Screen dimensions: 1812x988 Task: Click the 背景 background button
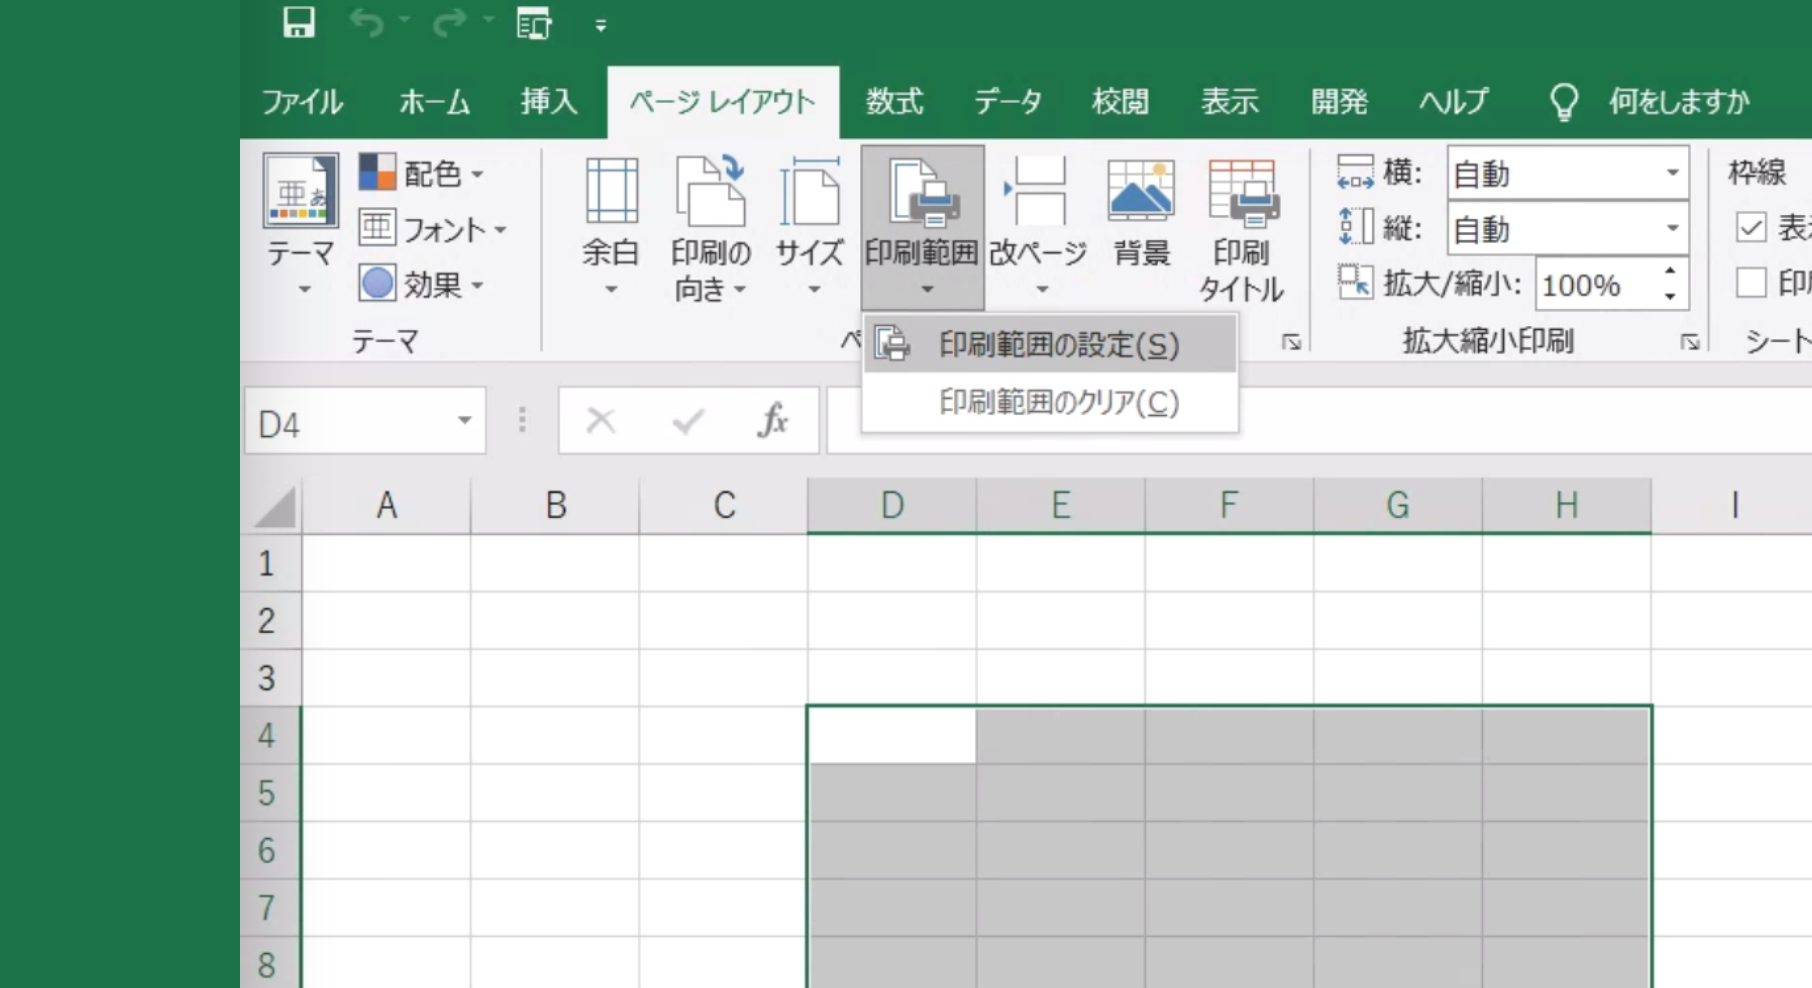coord(1141,214)
